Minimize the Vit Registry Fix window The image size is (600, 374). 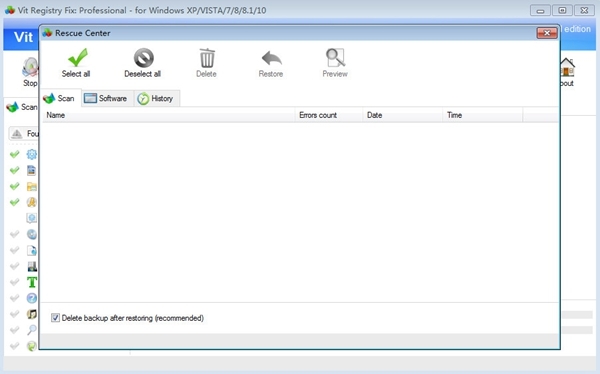click(540, 10)
